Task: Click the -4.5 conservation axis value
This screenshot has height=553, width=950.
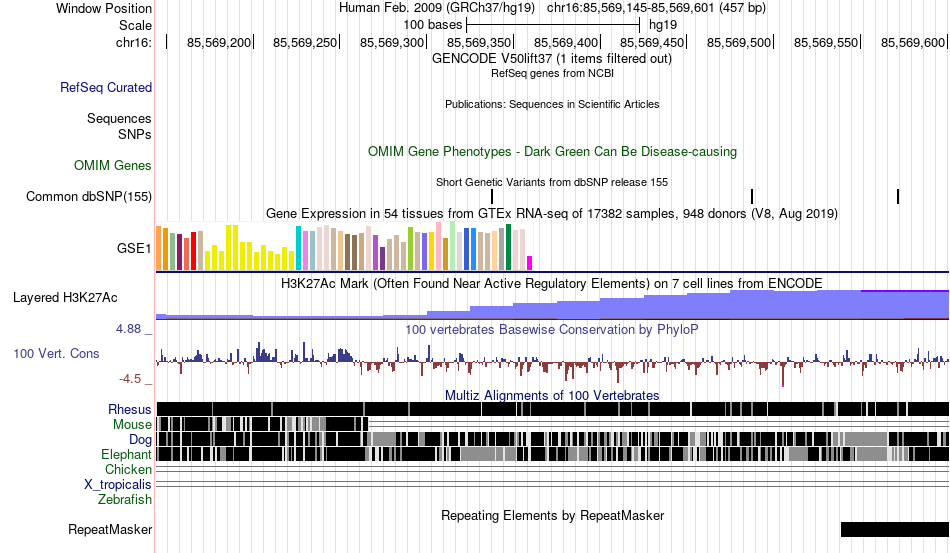Action: 130,379
